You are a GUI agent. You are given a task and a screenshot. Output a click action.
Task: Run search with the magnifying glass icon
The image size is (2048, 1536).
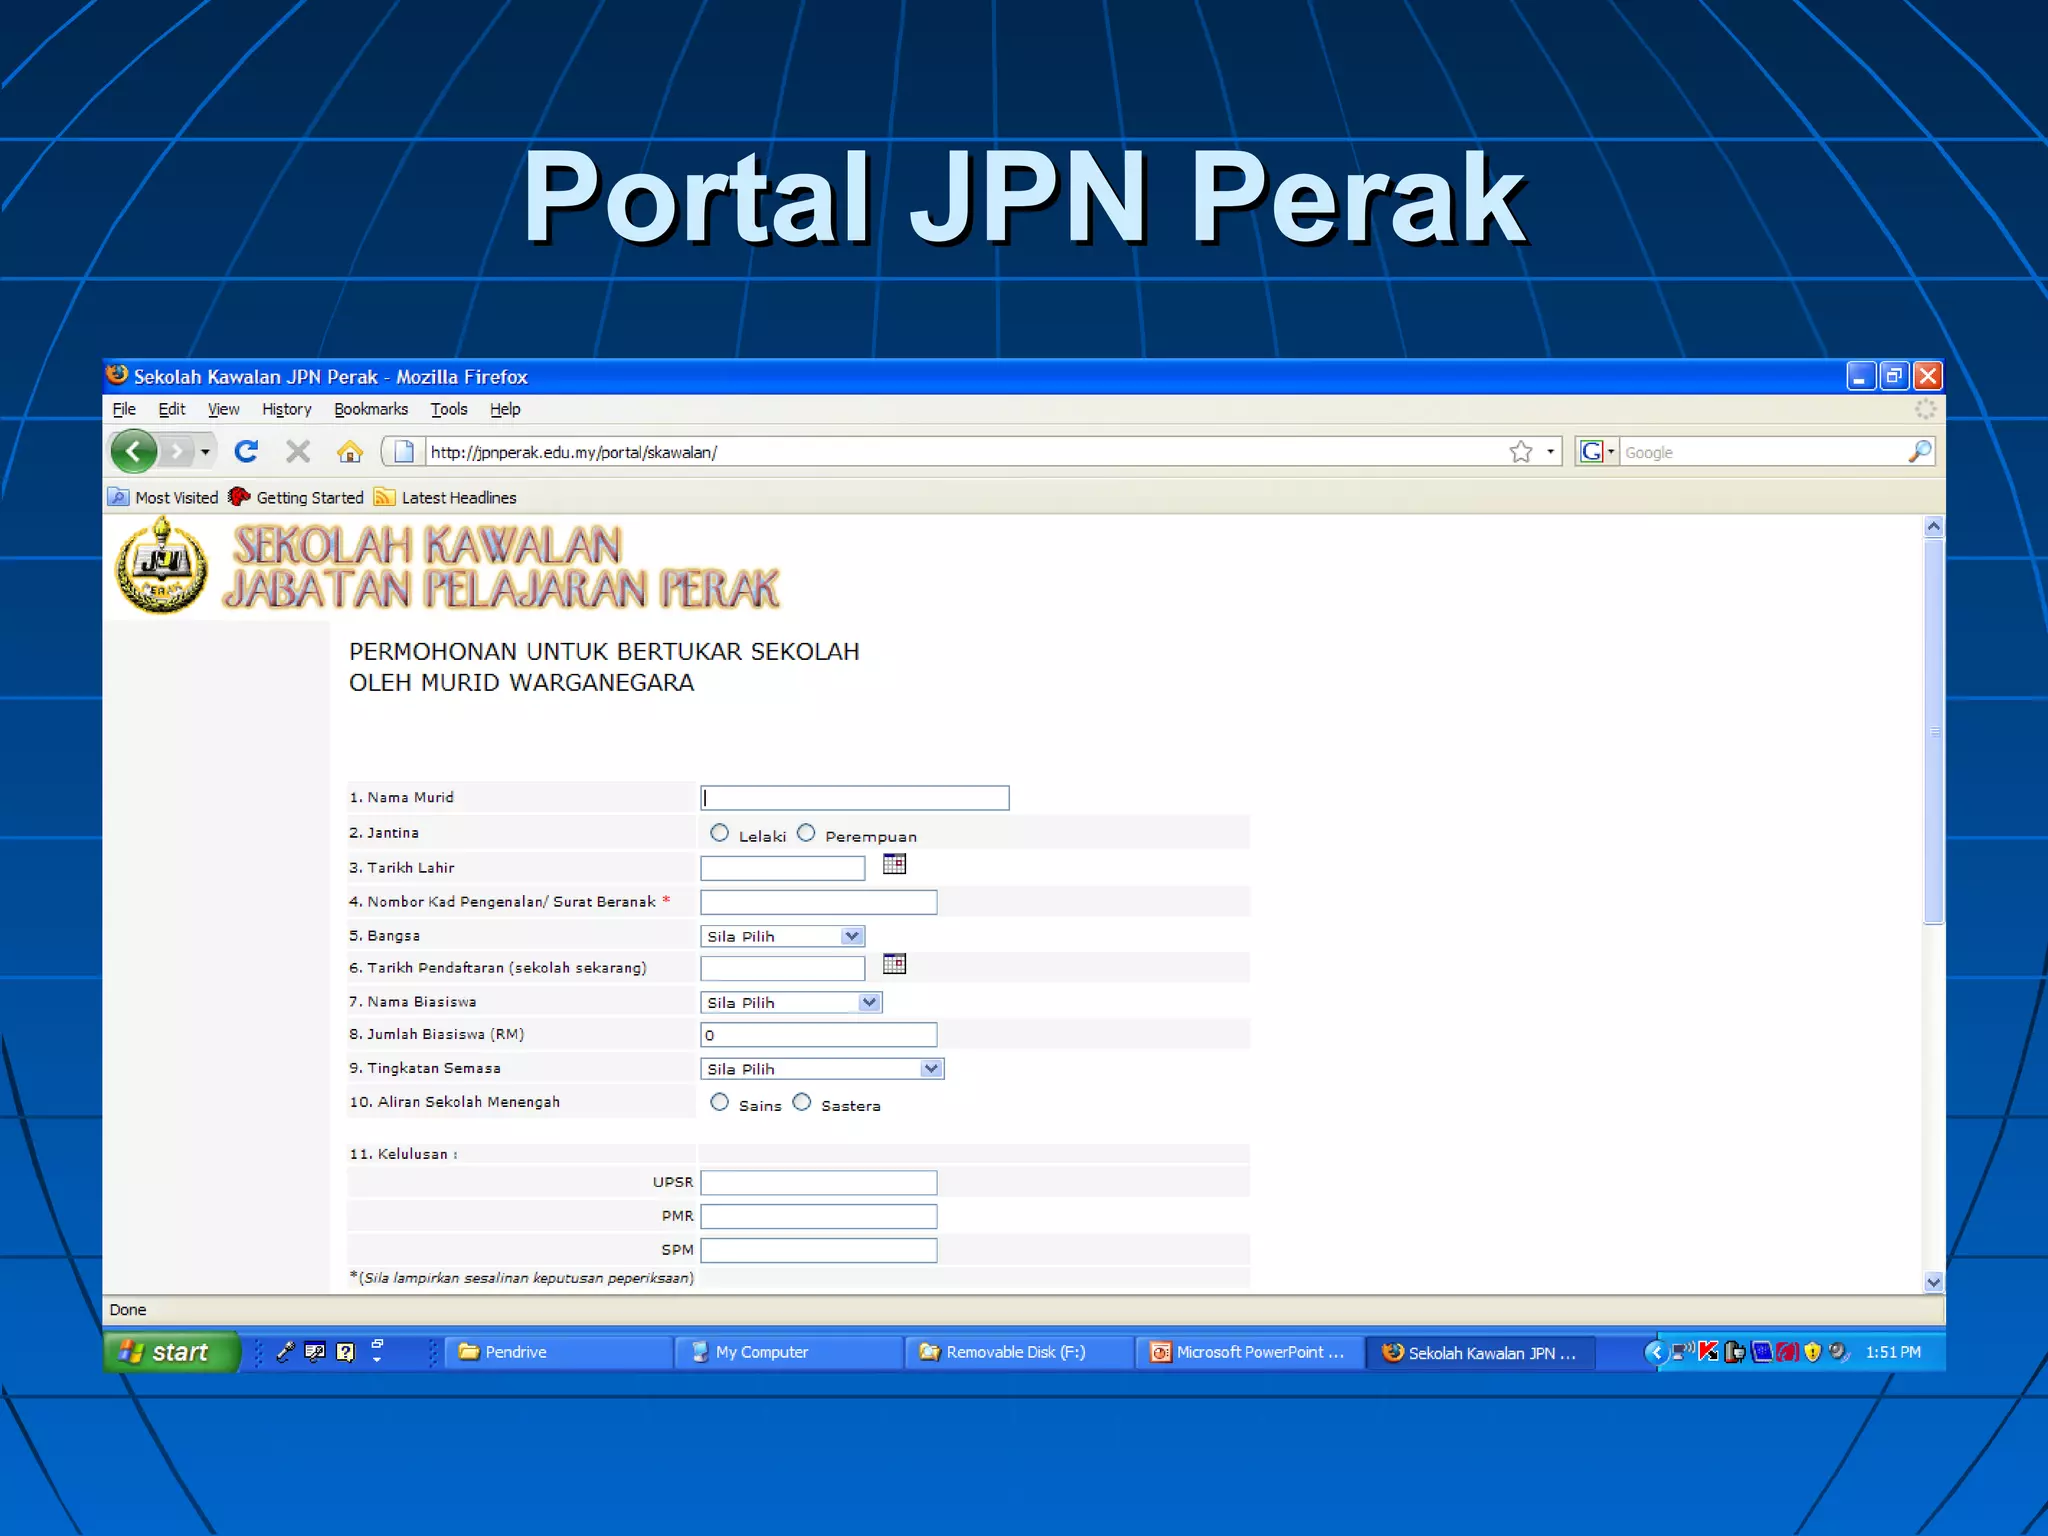pos(1919,452)
